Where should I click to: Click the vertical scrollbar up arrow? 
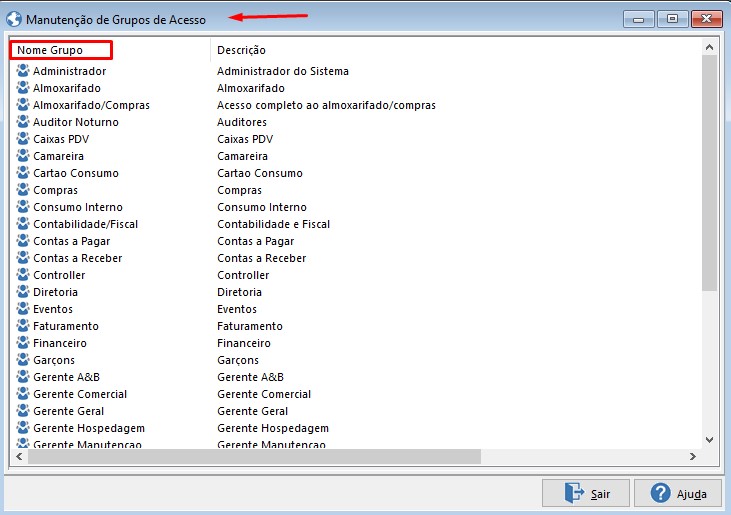point(710,47)
